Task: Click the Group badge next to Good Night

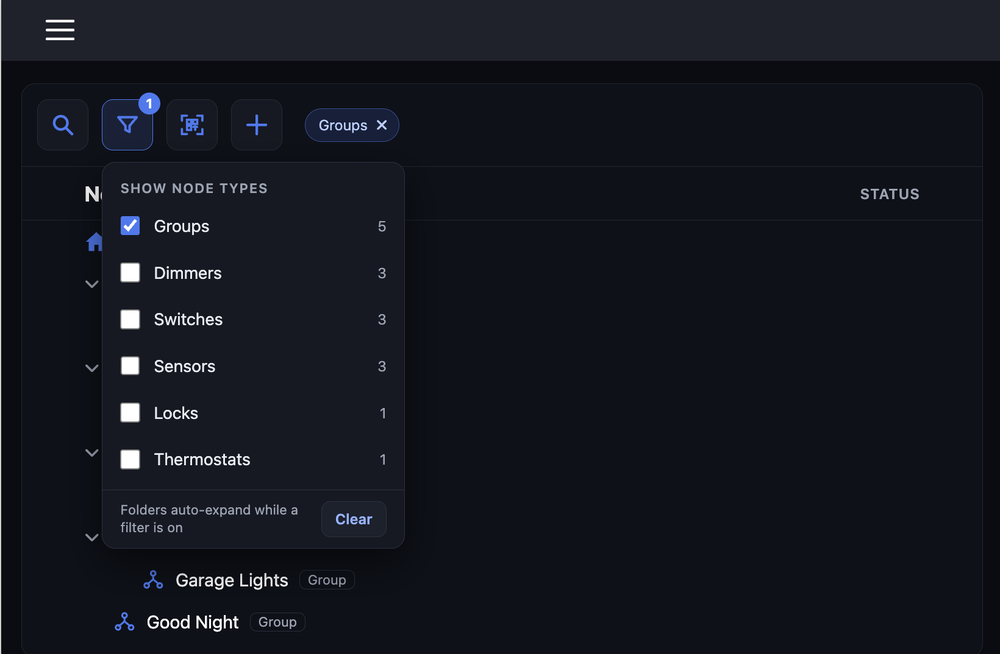Action: click(x=277, y=622)
